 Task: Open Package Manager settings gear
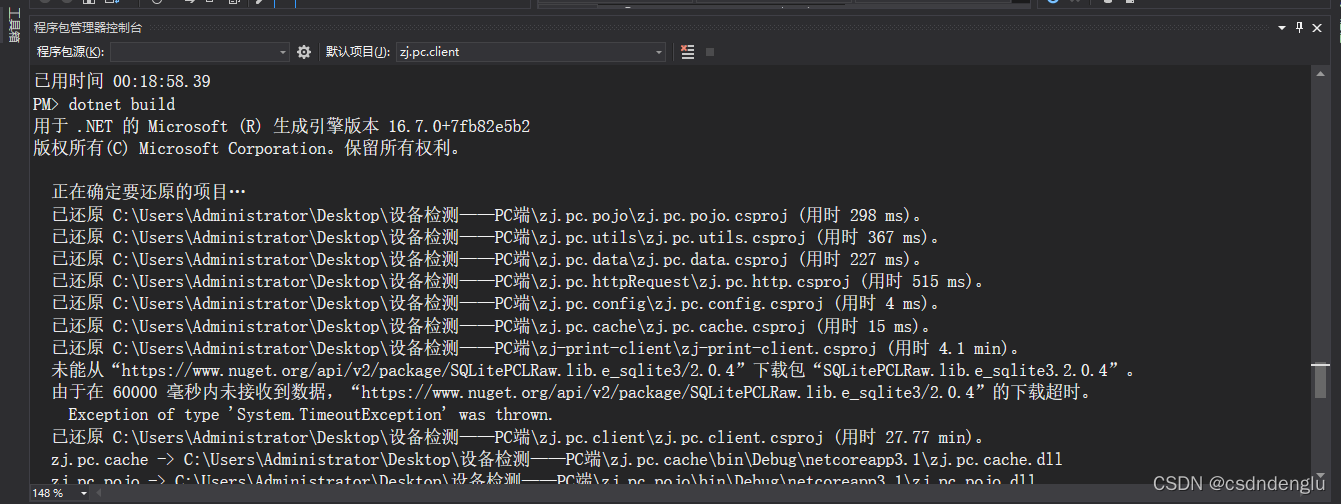pyautogui.click(x=304, y=52)
